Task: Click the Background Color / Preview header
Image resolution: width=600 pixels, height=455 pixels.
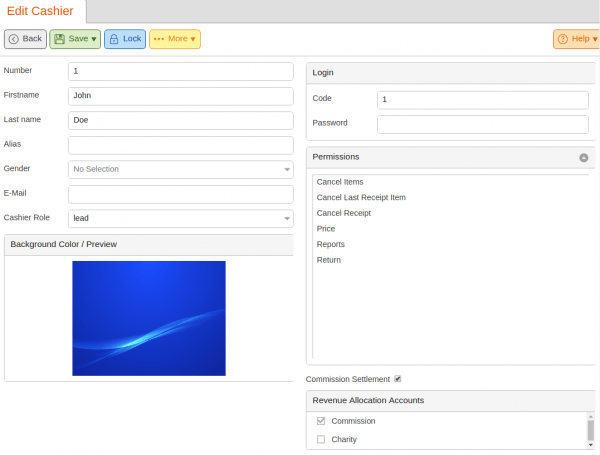Action: tap(149, 245)
